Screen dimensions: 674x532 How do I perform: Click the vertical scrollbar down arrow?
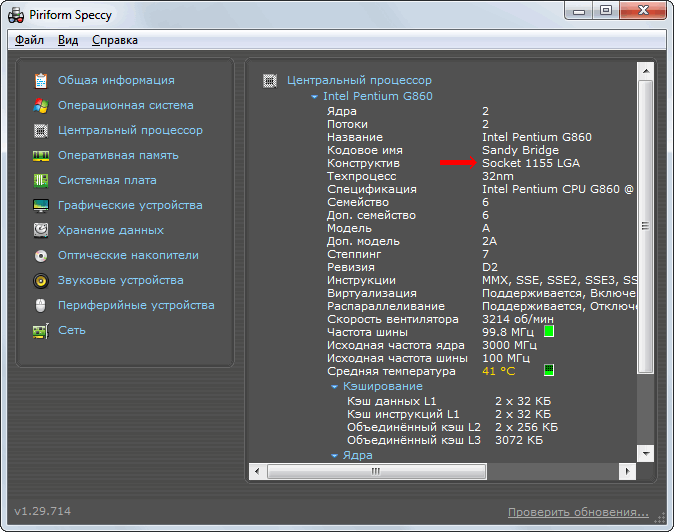point(646,454)
